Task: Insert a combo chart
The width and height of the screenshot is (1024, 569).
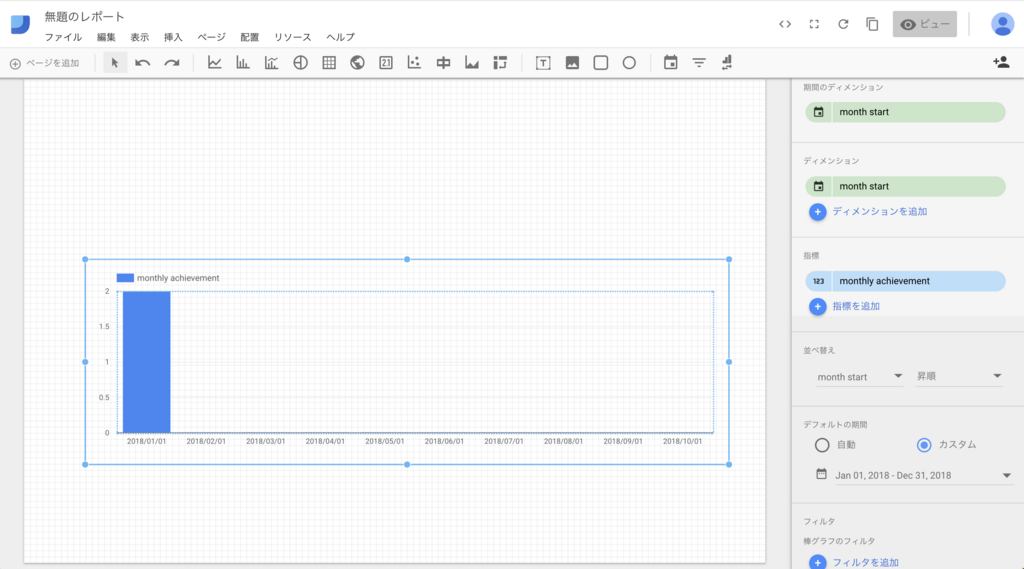Action: 271,63
